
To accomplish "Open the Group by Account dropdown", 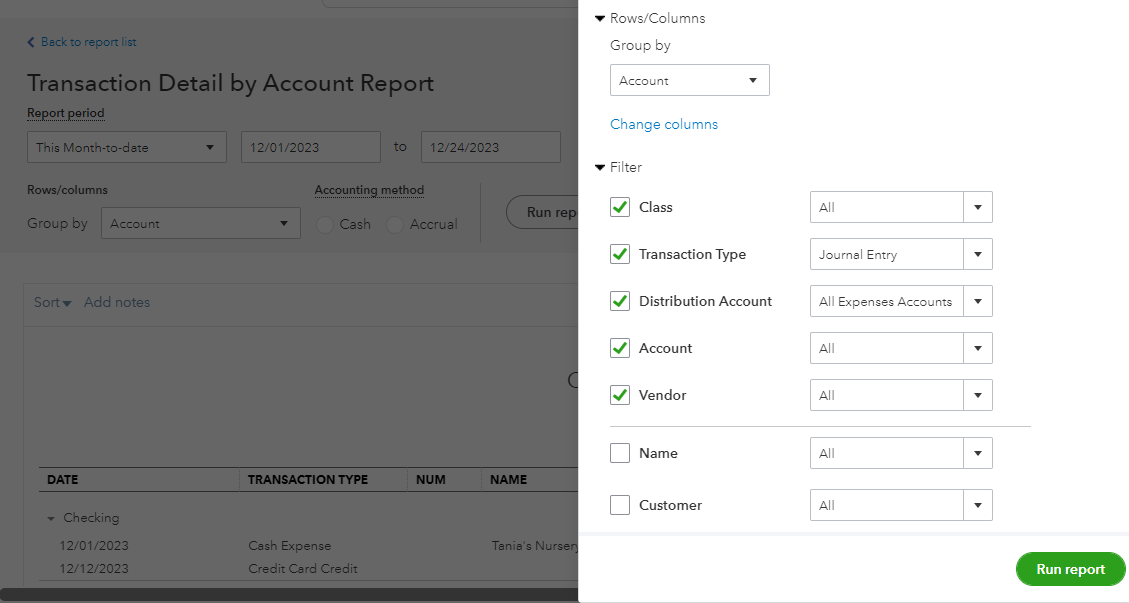I will 689,80.
